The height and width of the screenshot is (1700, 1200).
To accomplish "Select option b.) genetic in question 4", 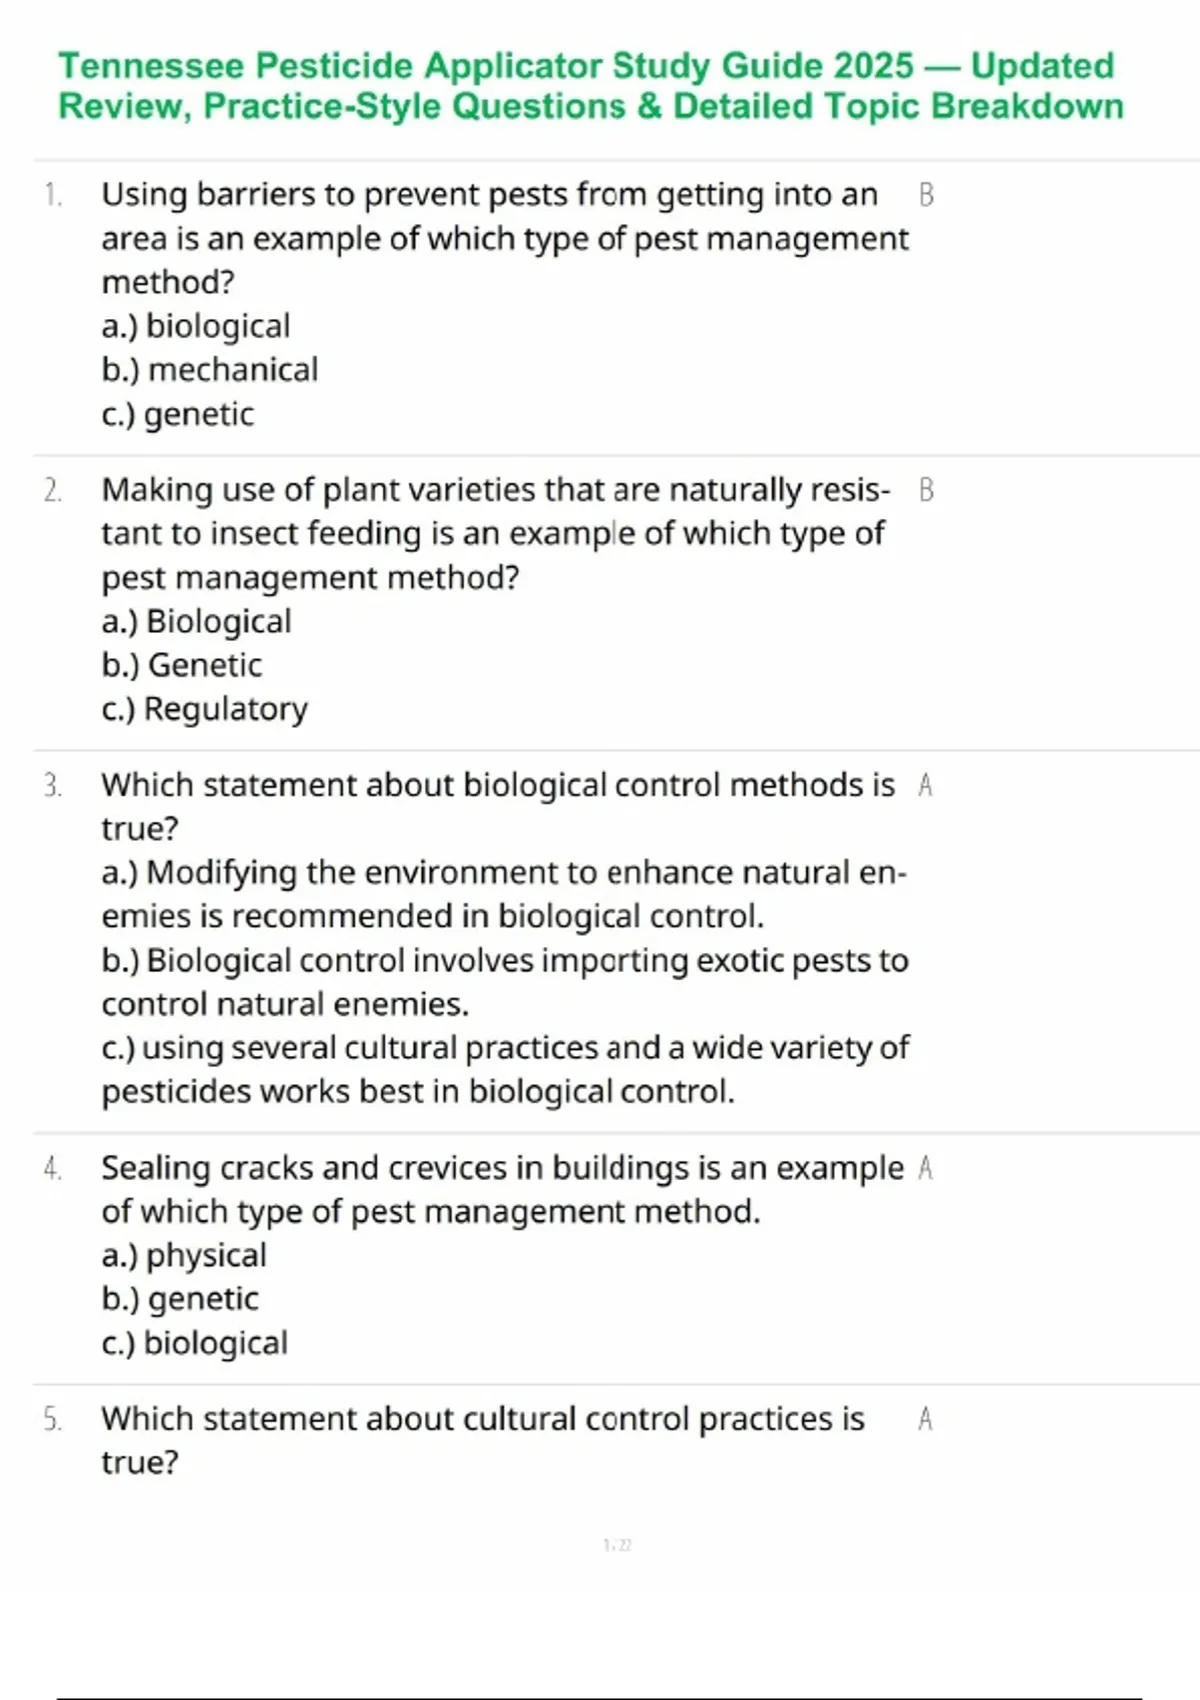I will (180, 1299).
